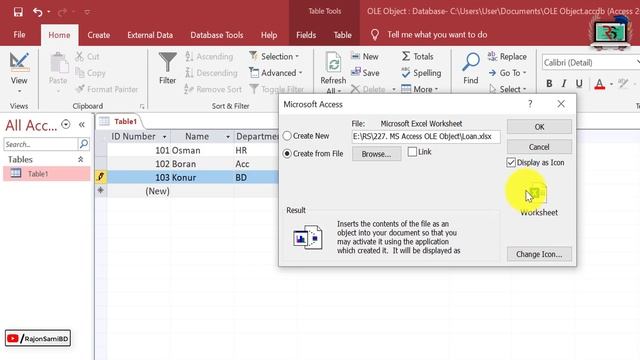
Task: Click the new record asterisk row selector
Action: 100,191
